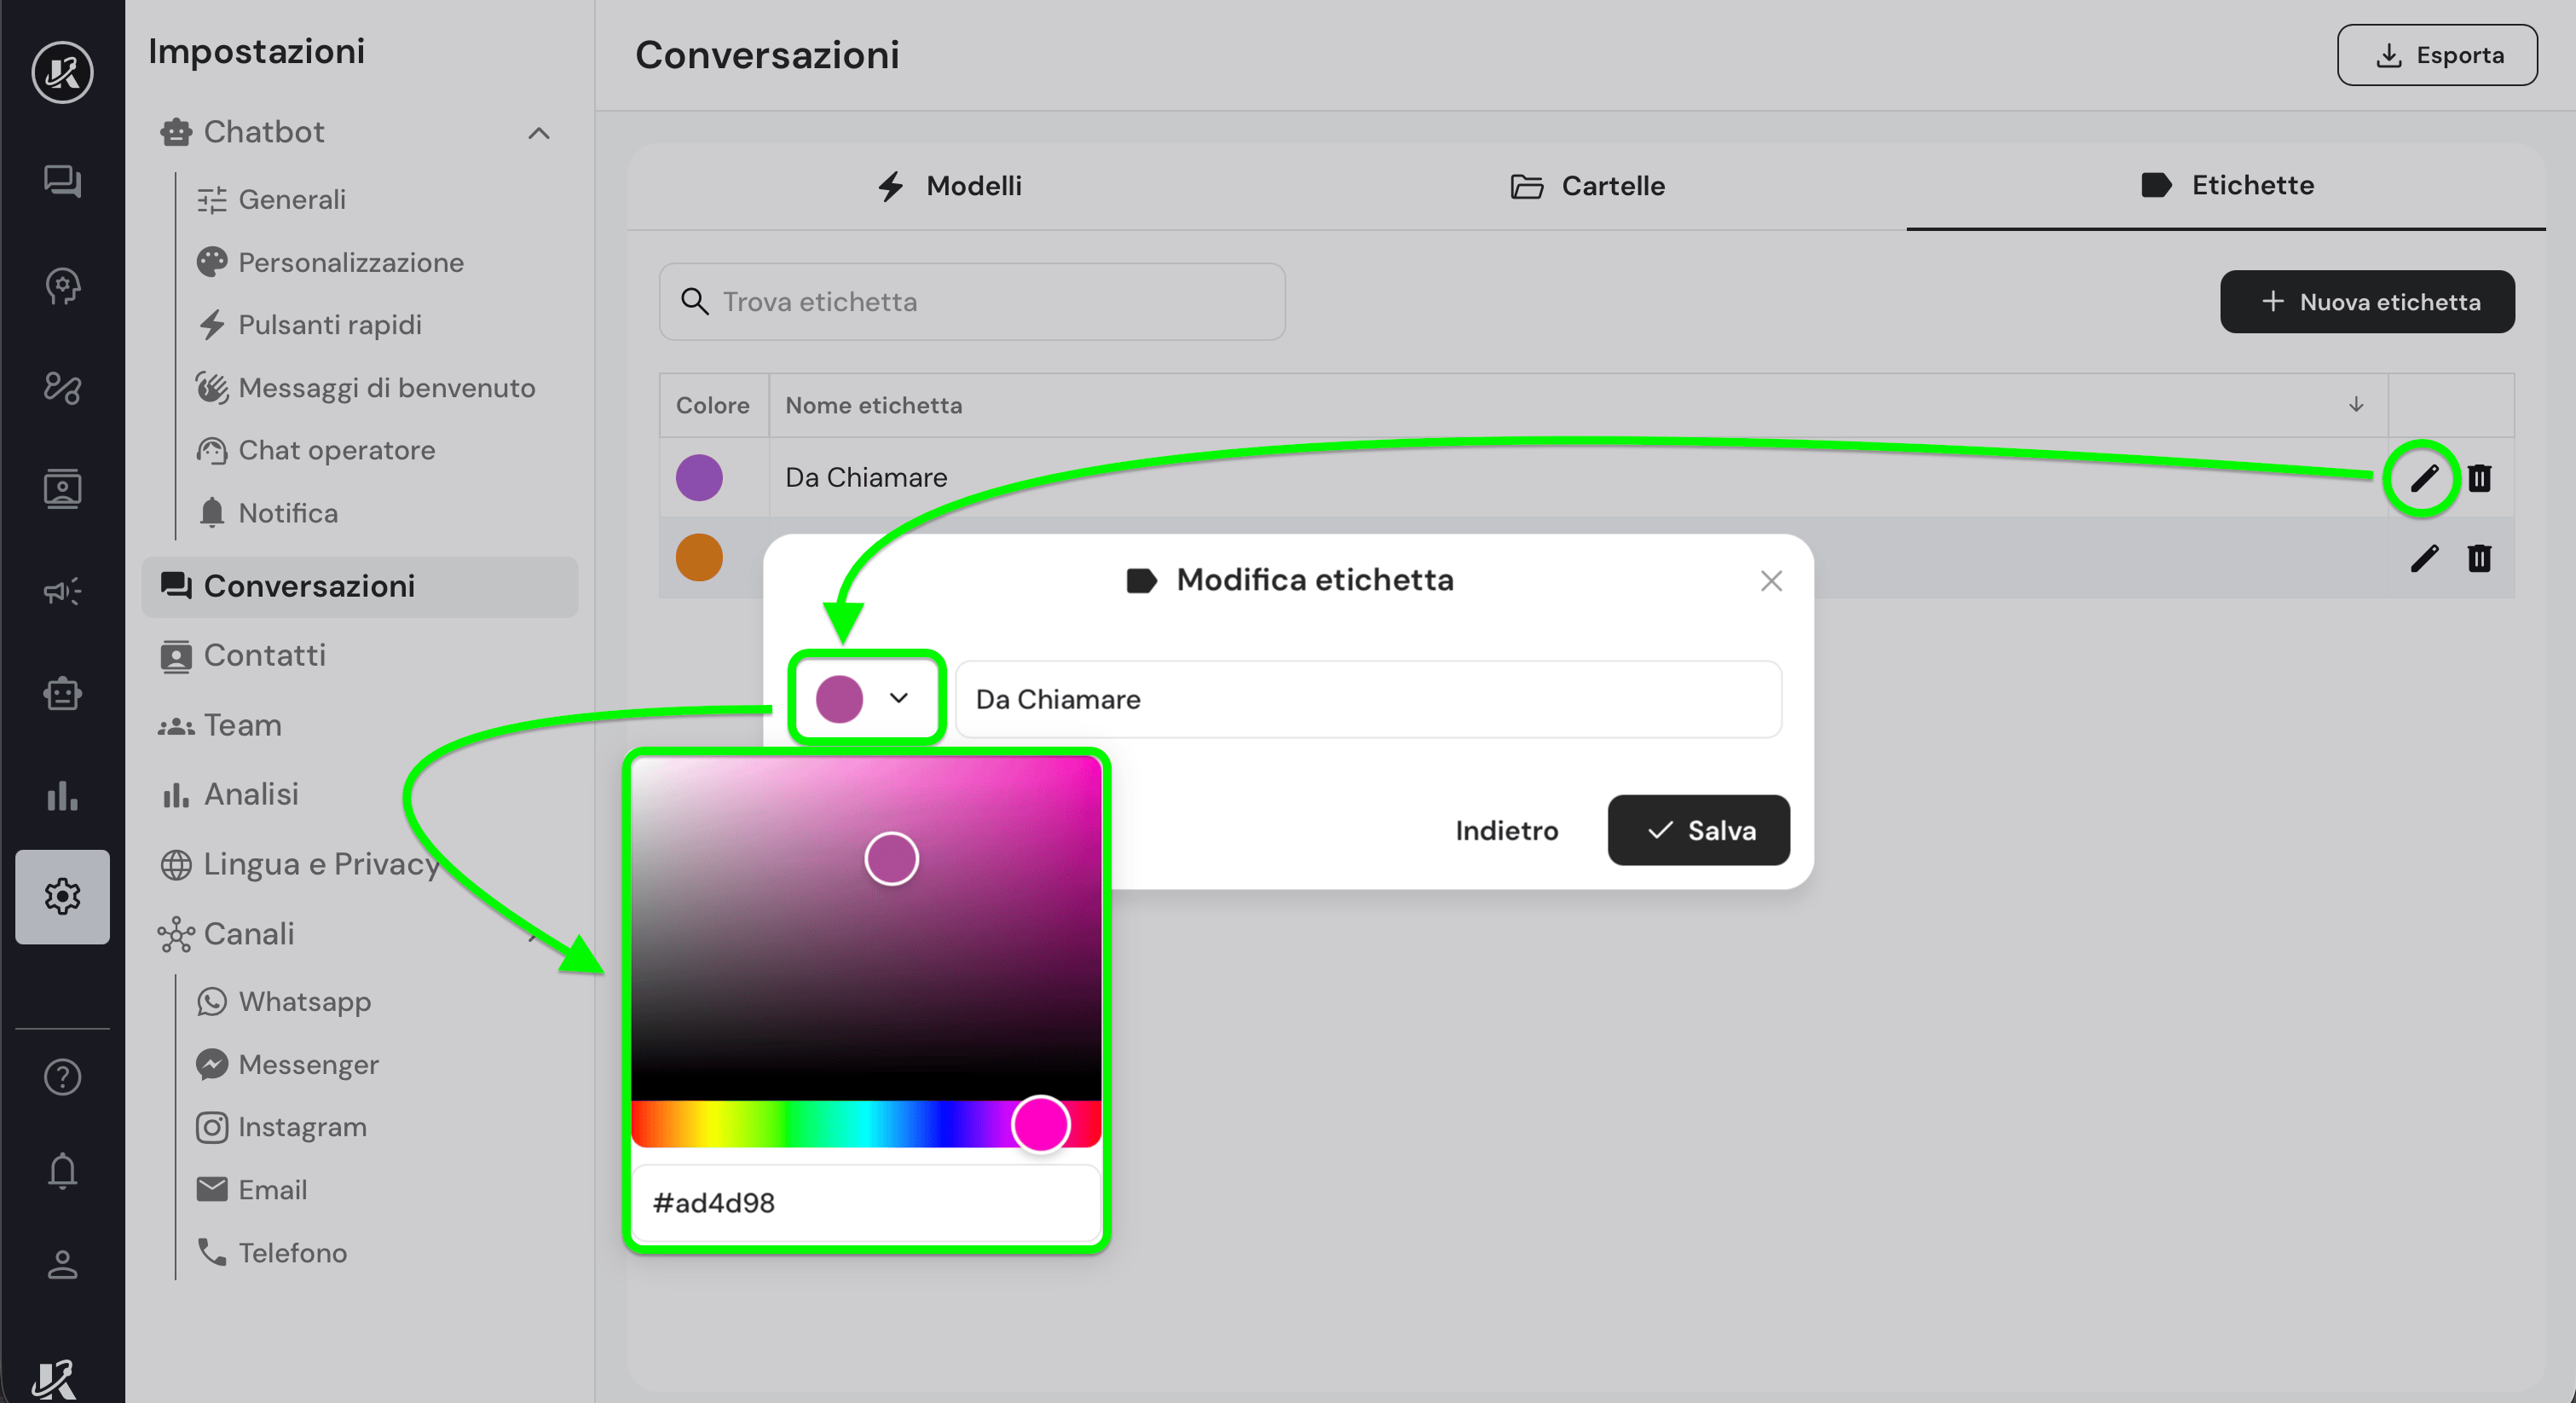Open the user profile icon in left rail
The height and width of the screenshot is (1403, 2576).
pos(62,1264)
